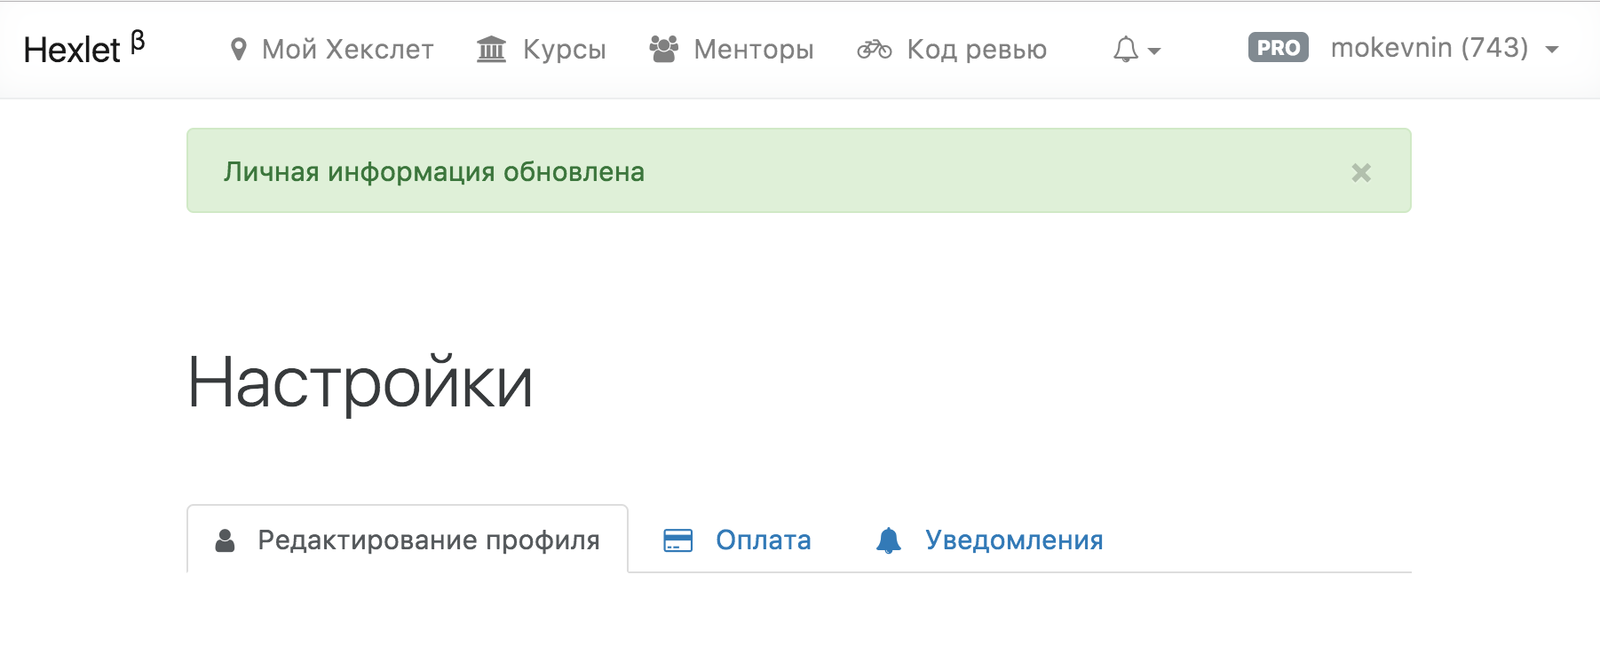1600x646 pixels.
Task: Click the gray PRO badge
Action: coord(1278,48)
